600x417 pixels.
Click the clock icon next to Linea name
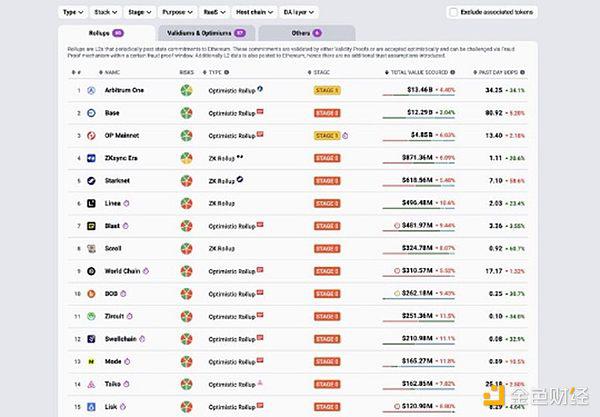click(126, 203)
